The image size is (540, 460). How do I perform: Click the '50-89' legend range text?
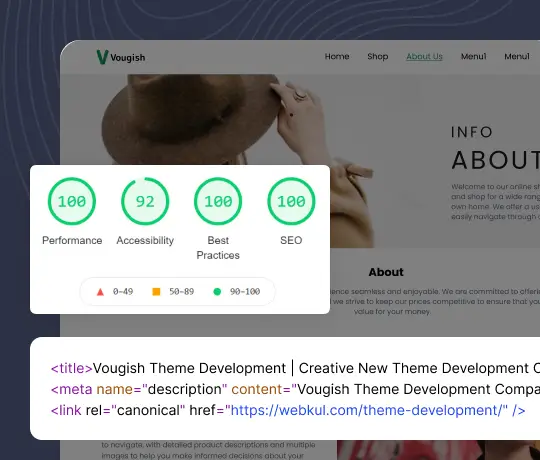click(x=181, y=292)
